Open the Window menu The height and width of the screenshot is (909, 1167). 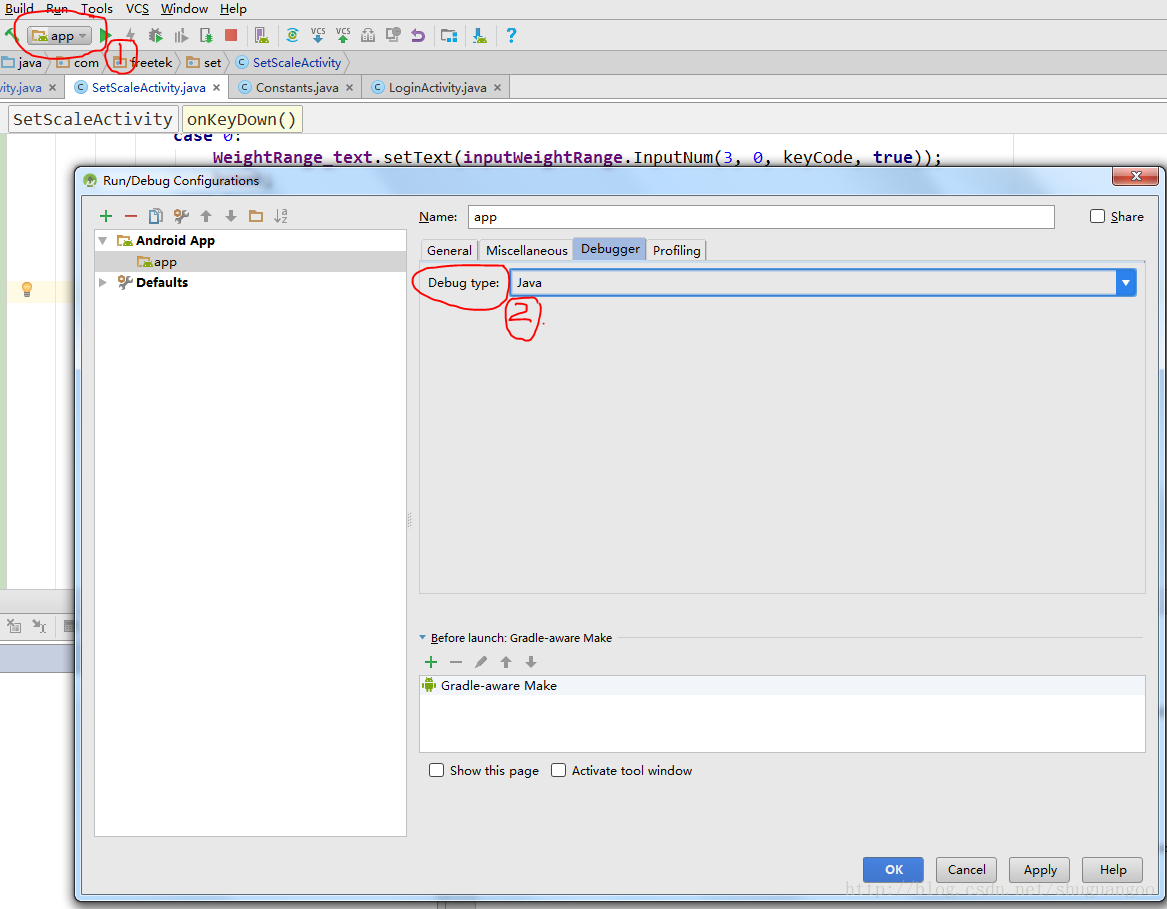click(184, 9)
